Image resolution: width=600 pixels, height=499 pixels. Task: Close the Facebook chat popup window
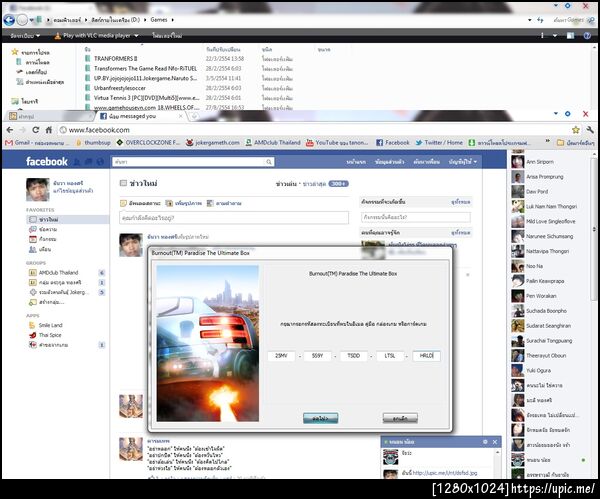[495, 442]
